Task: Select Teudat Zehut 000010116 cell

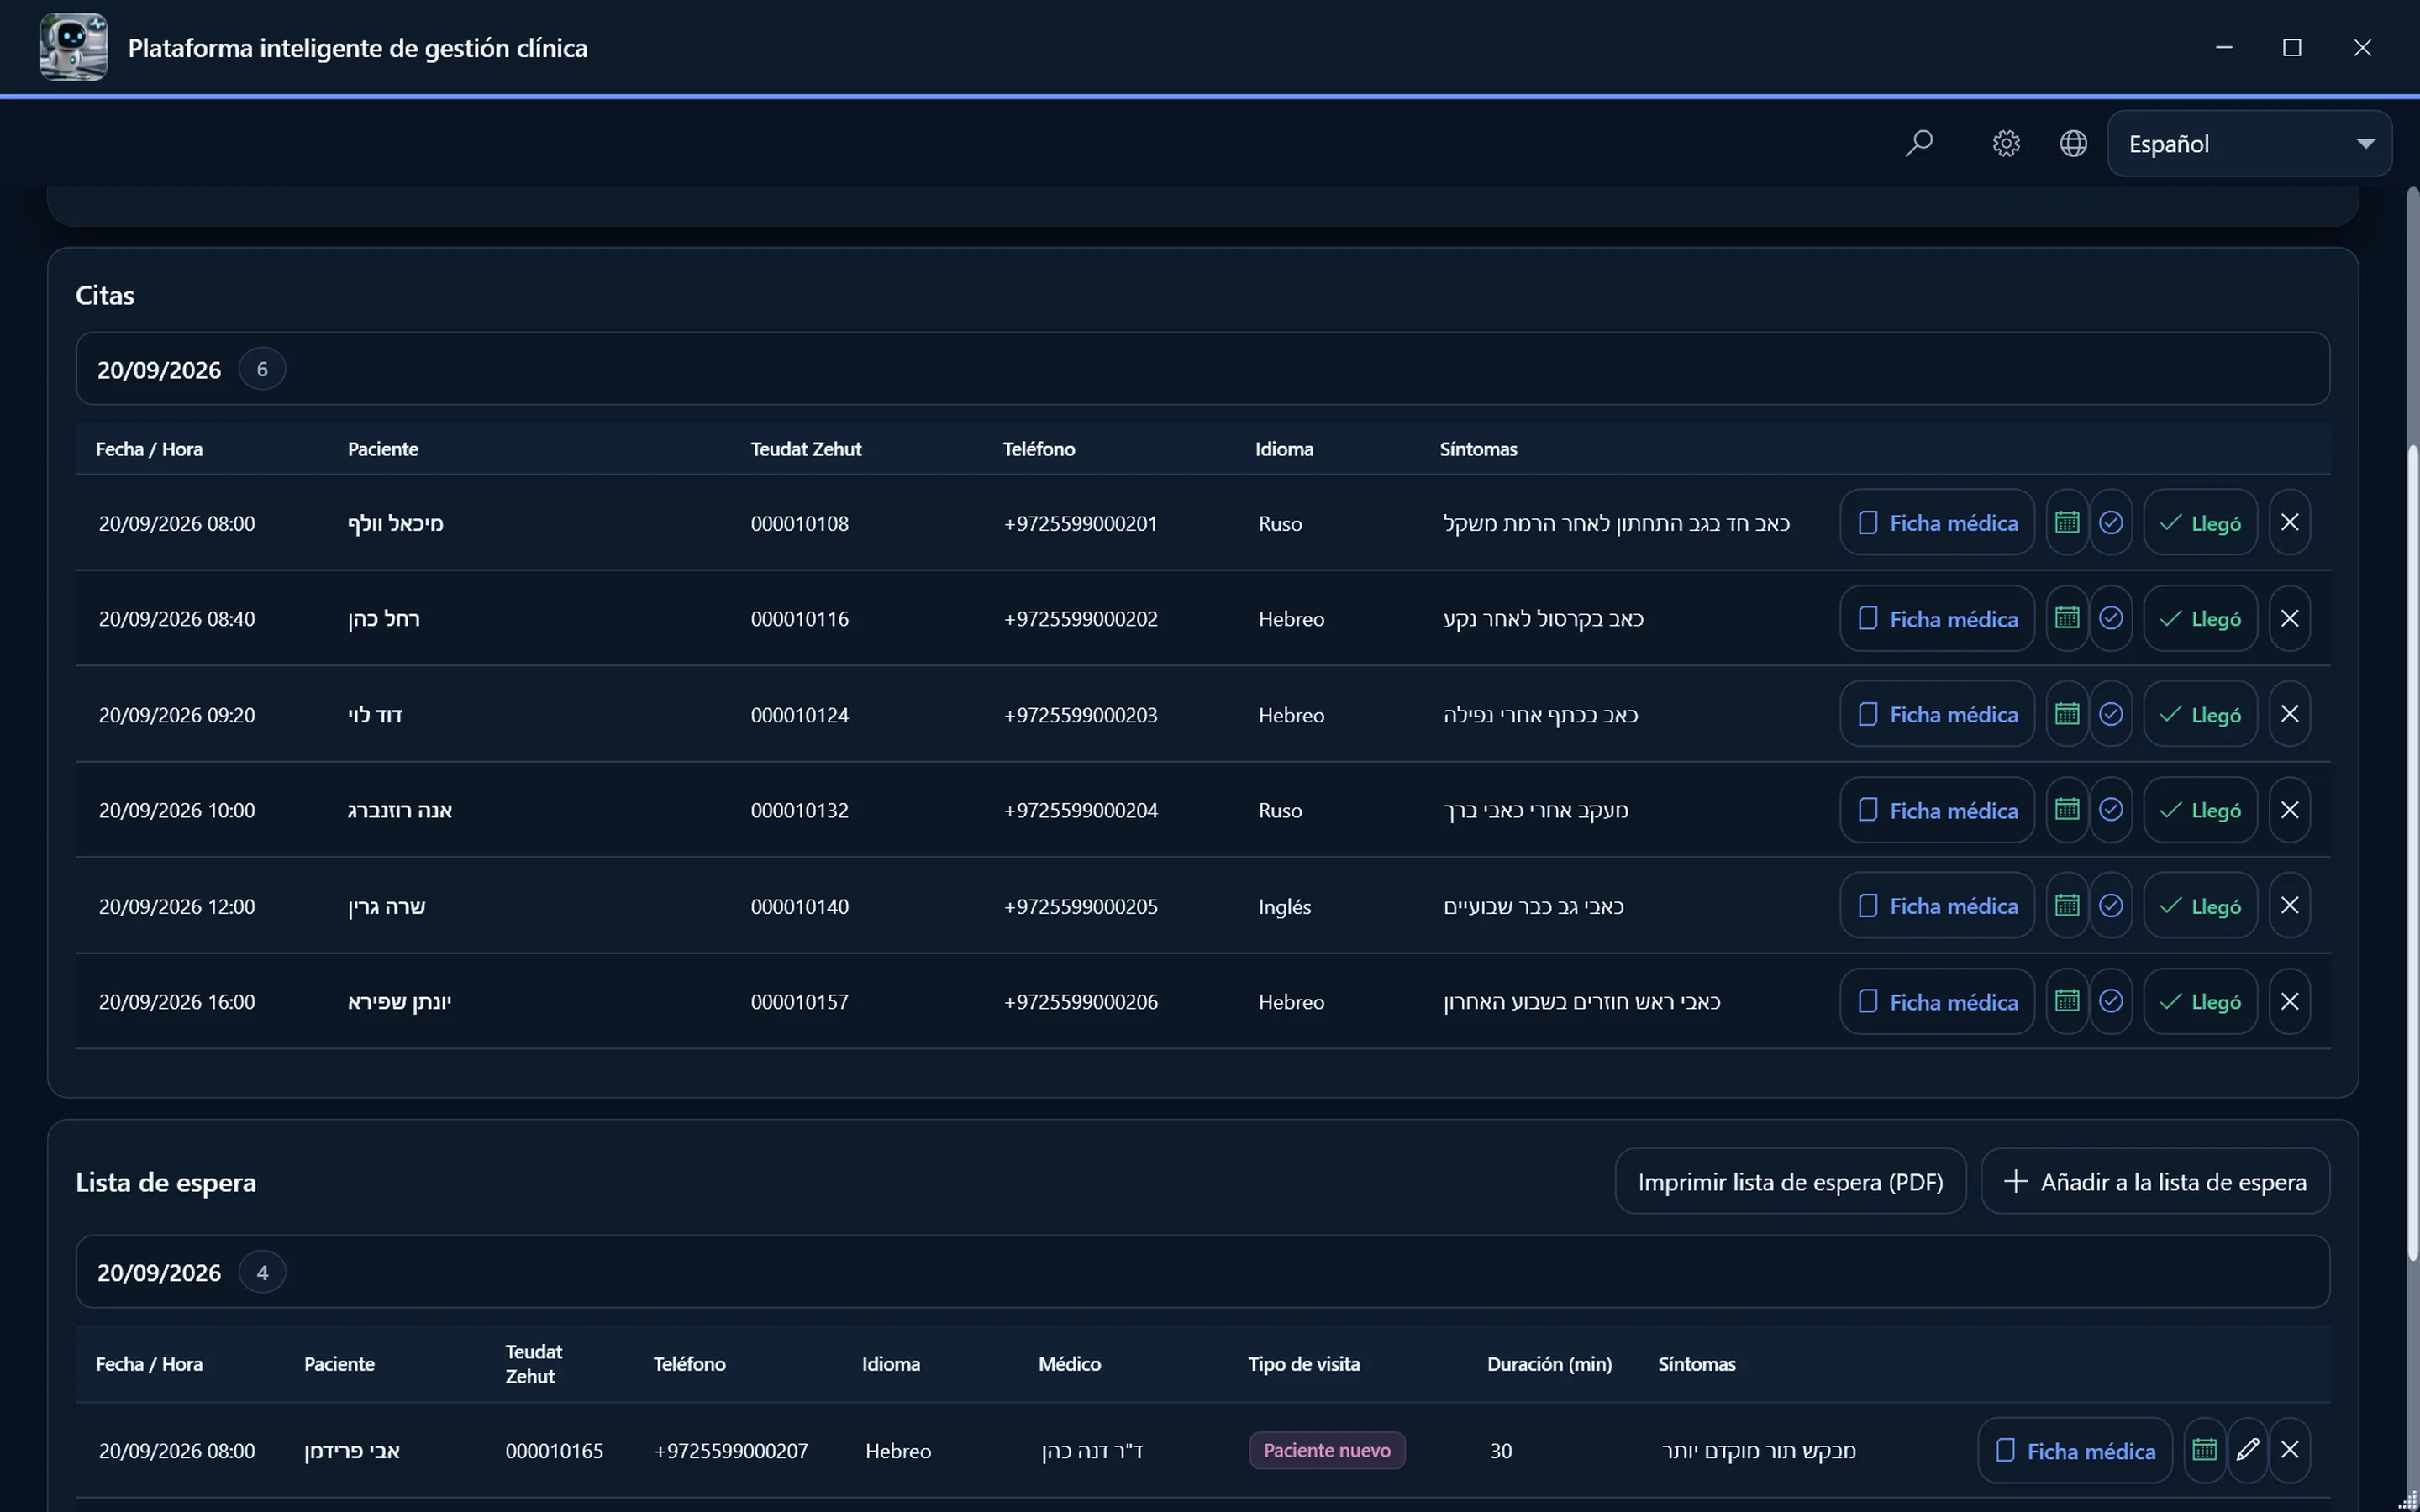Action: tap(800, 619)
